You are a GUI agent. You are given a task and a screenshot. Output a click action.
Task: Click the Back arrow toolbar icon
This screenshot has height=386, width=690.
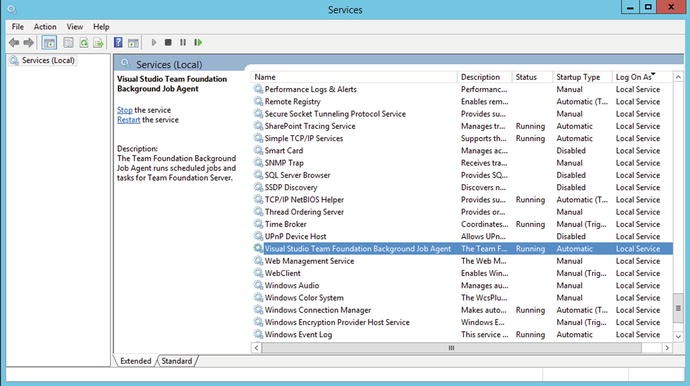pyautogui.click(x=14, y=43)
